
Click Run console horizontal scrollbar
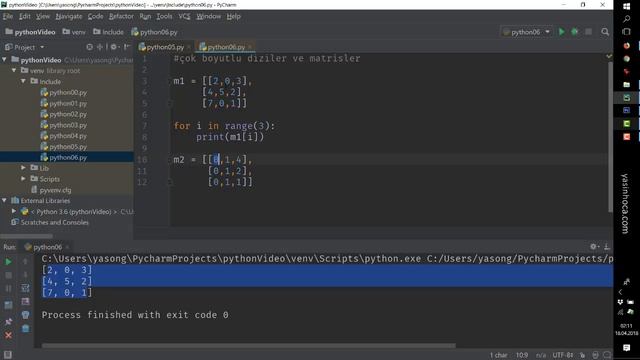pyautogui.click(x=249, y=346)
